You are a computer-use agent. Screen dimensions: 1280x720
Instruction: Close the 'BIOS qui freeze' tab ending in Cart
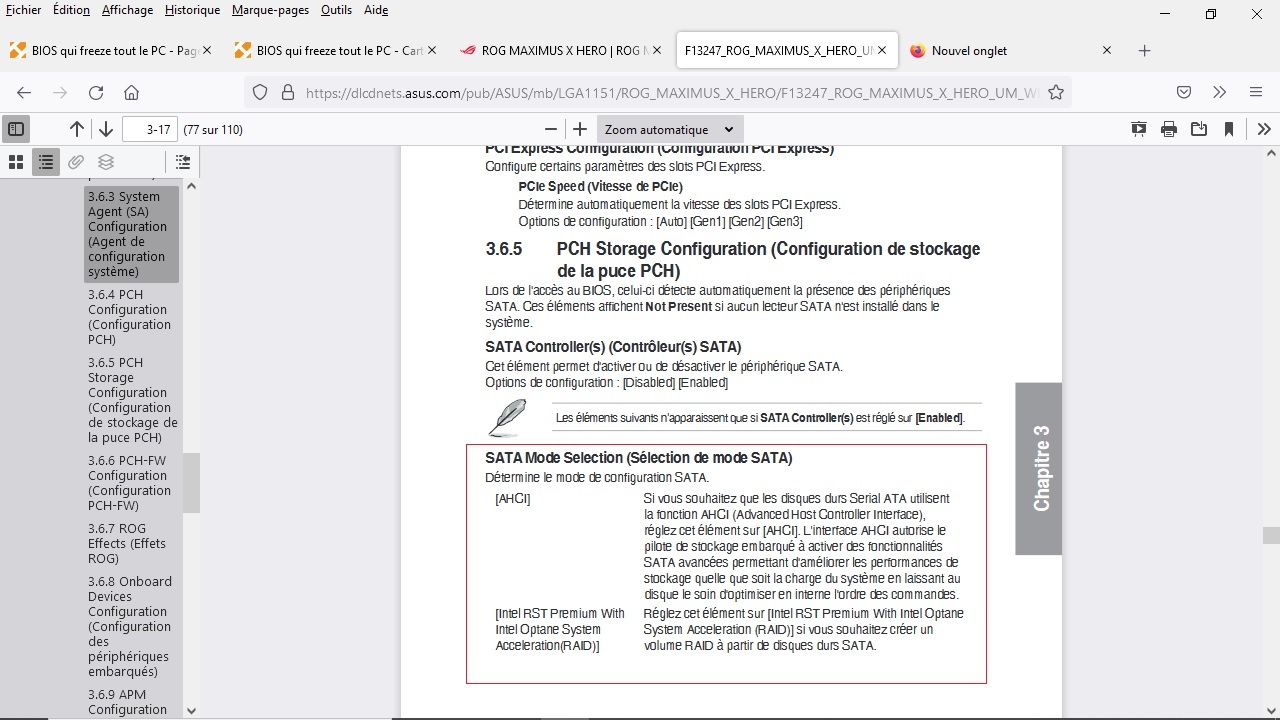[432, 51]
